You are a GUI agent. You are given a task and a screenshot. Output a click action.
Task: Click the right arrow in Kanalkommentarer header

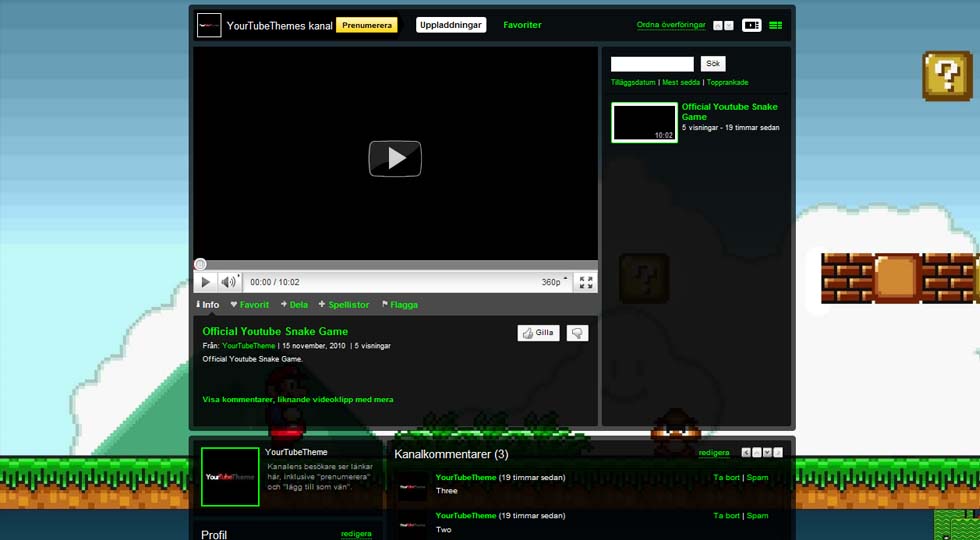pyautogui.click(x=778, y=452)
